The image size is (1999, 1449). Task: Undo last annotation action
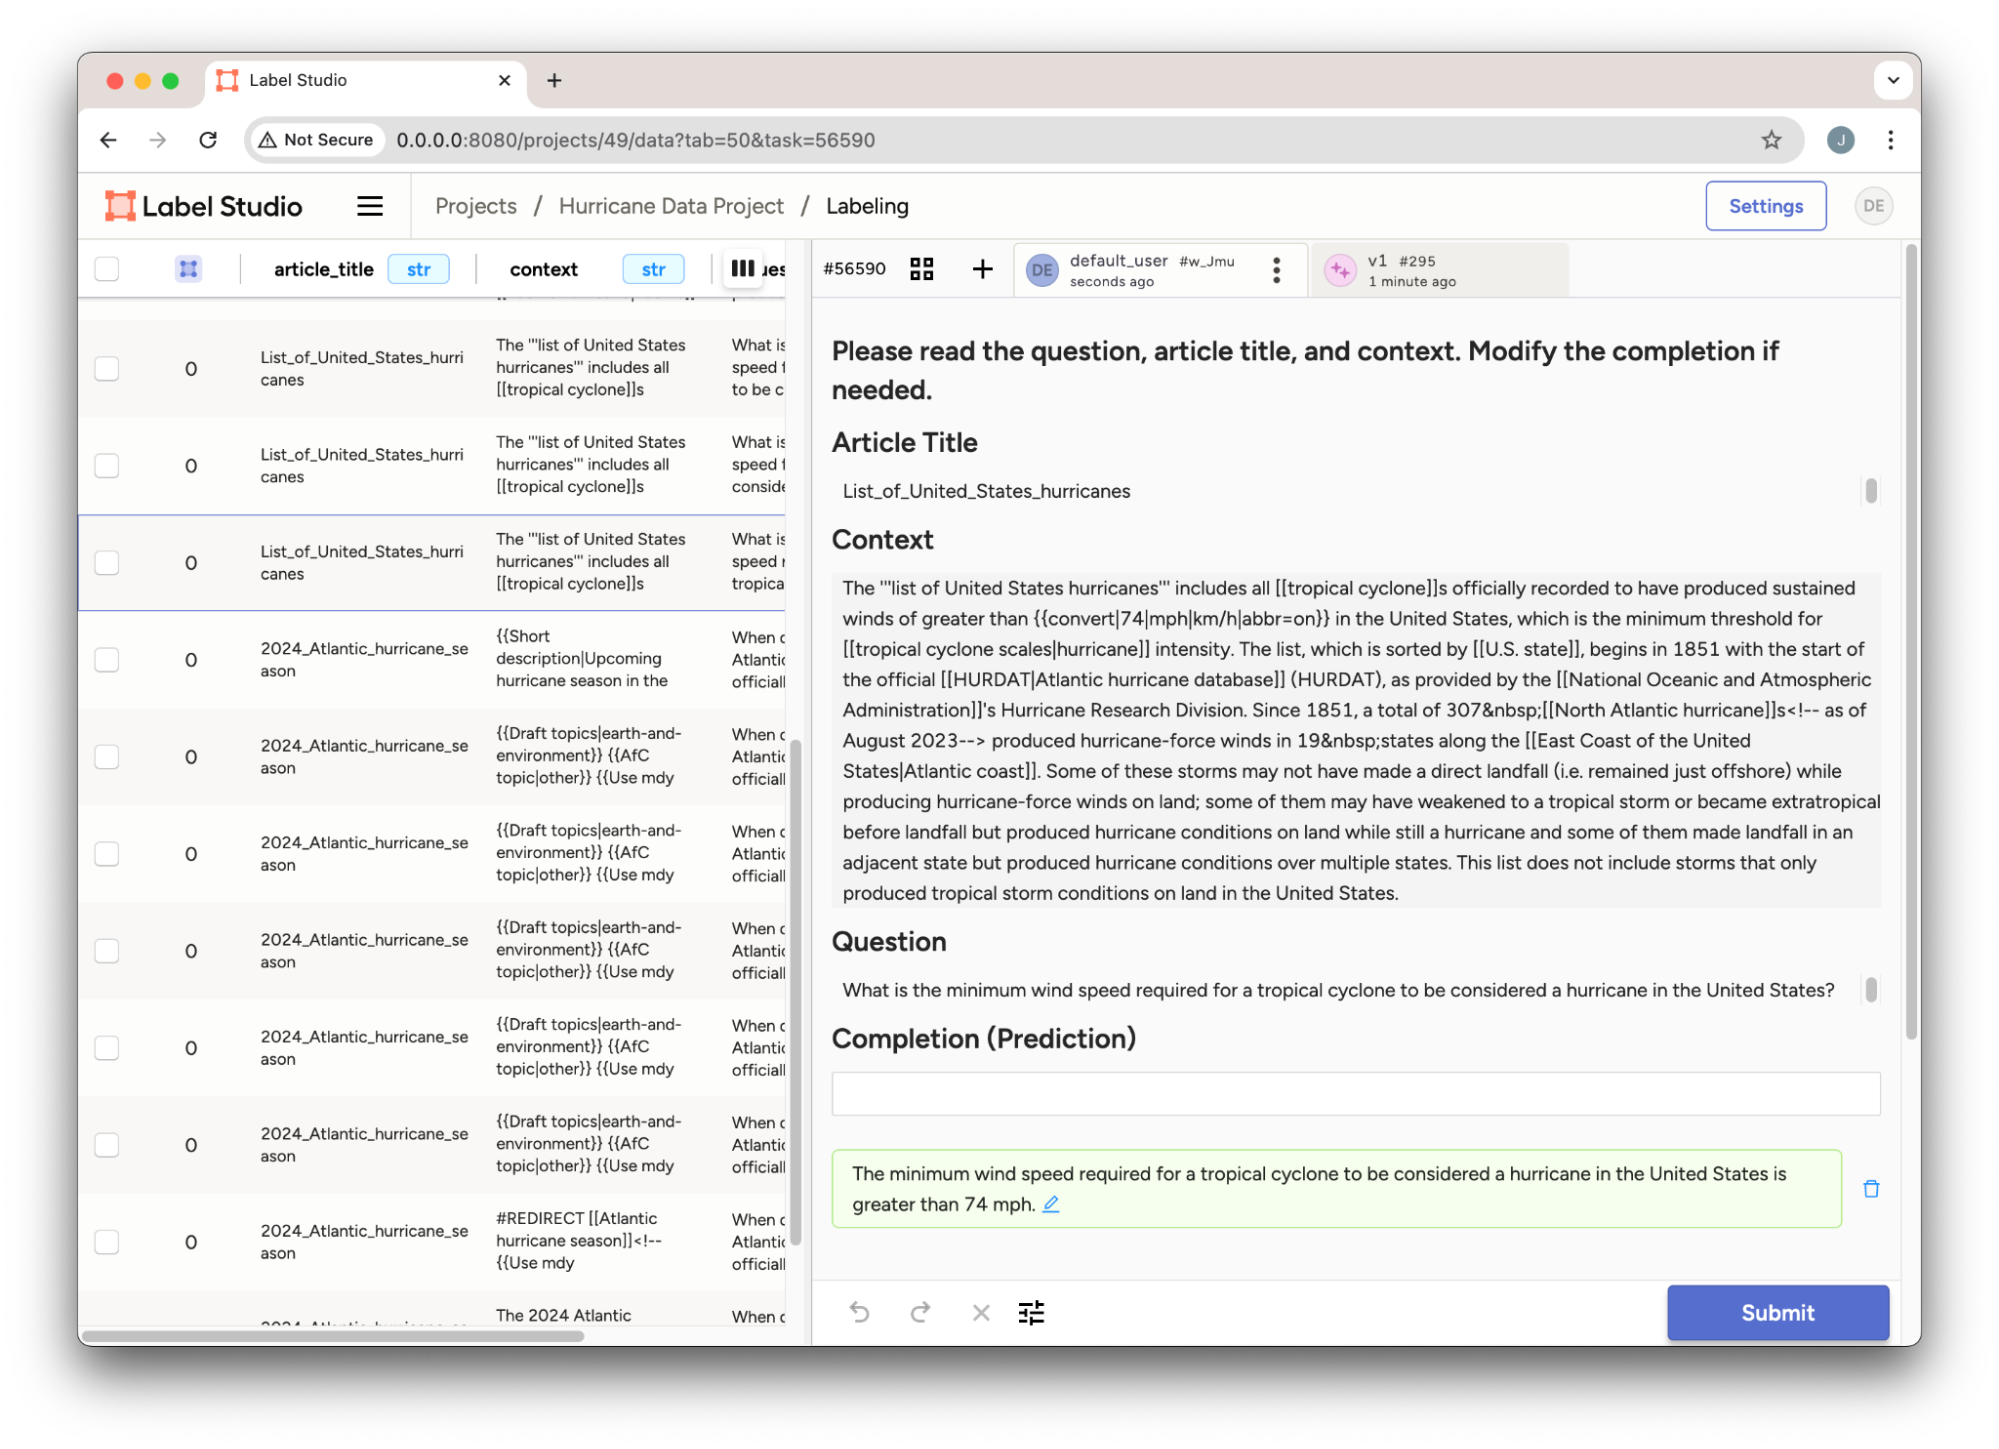pyautogui.click(x=859, y=1312)
